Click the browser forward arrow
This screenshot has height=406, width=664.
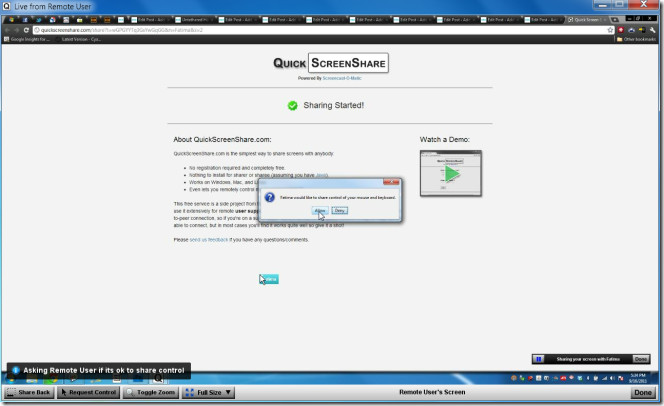tap(17, 30)
